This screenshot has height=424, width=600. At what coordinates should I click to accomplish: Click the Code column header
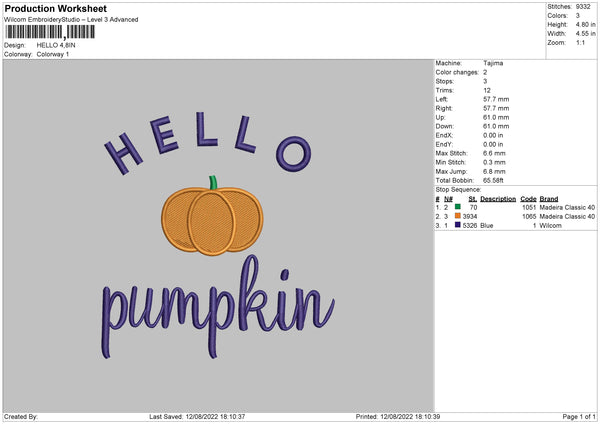528,198
